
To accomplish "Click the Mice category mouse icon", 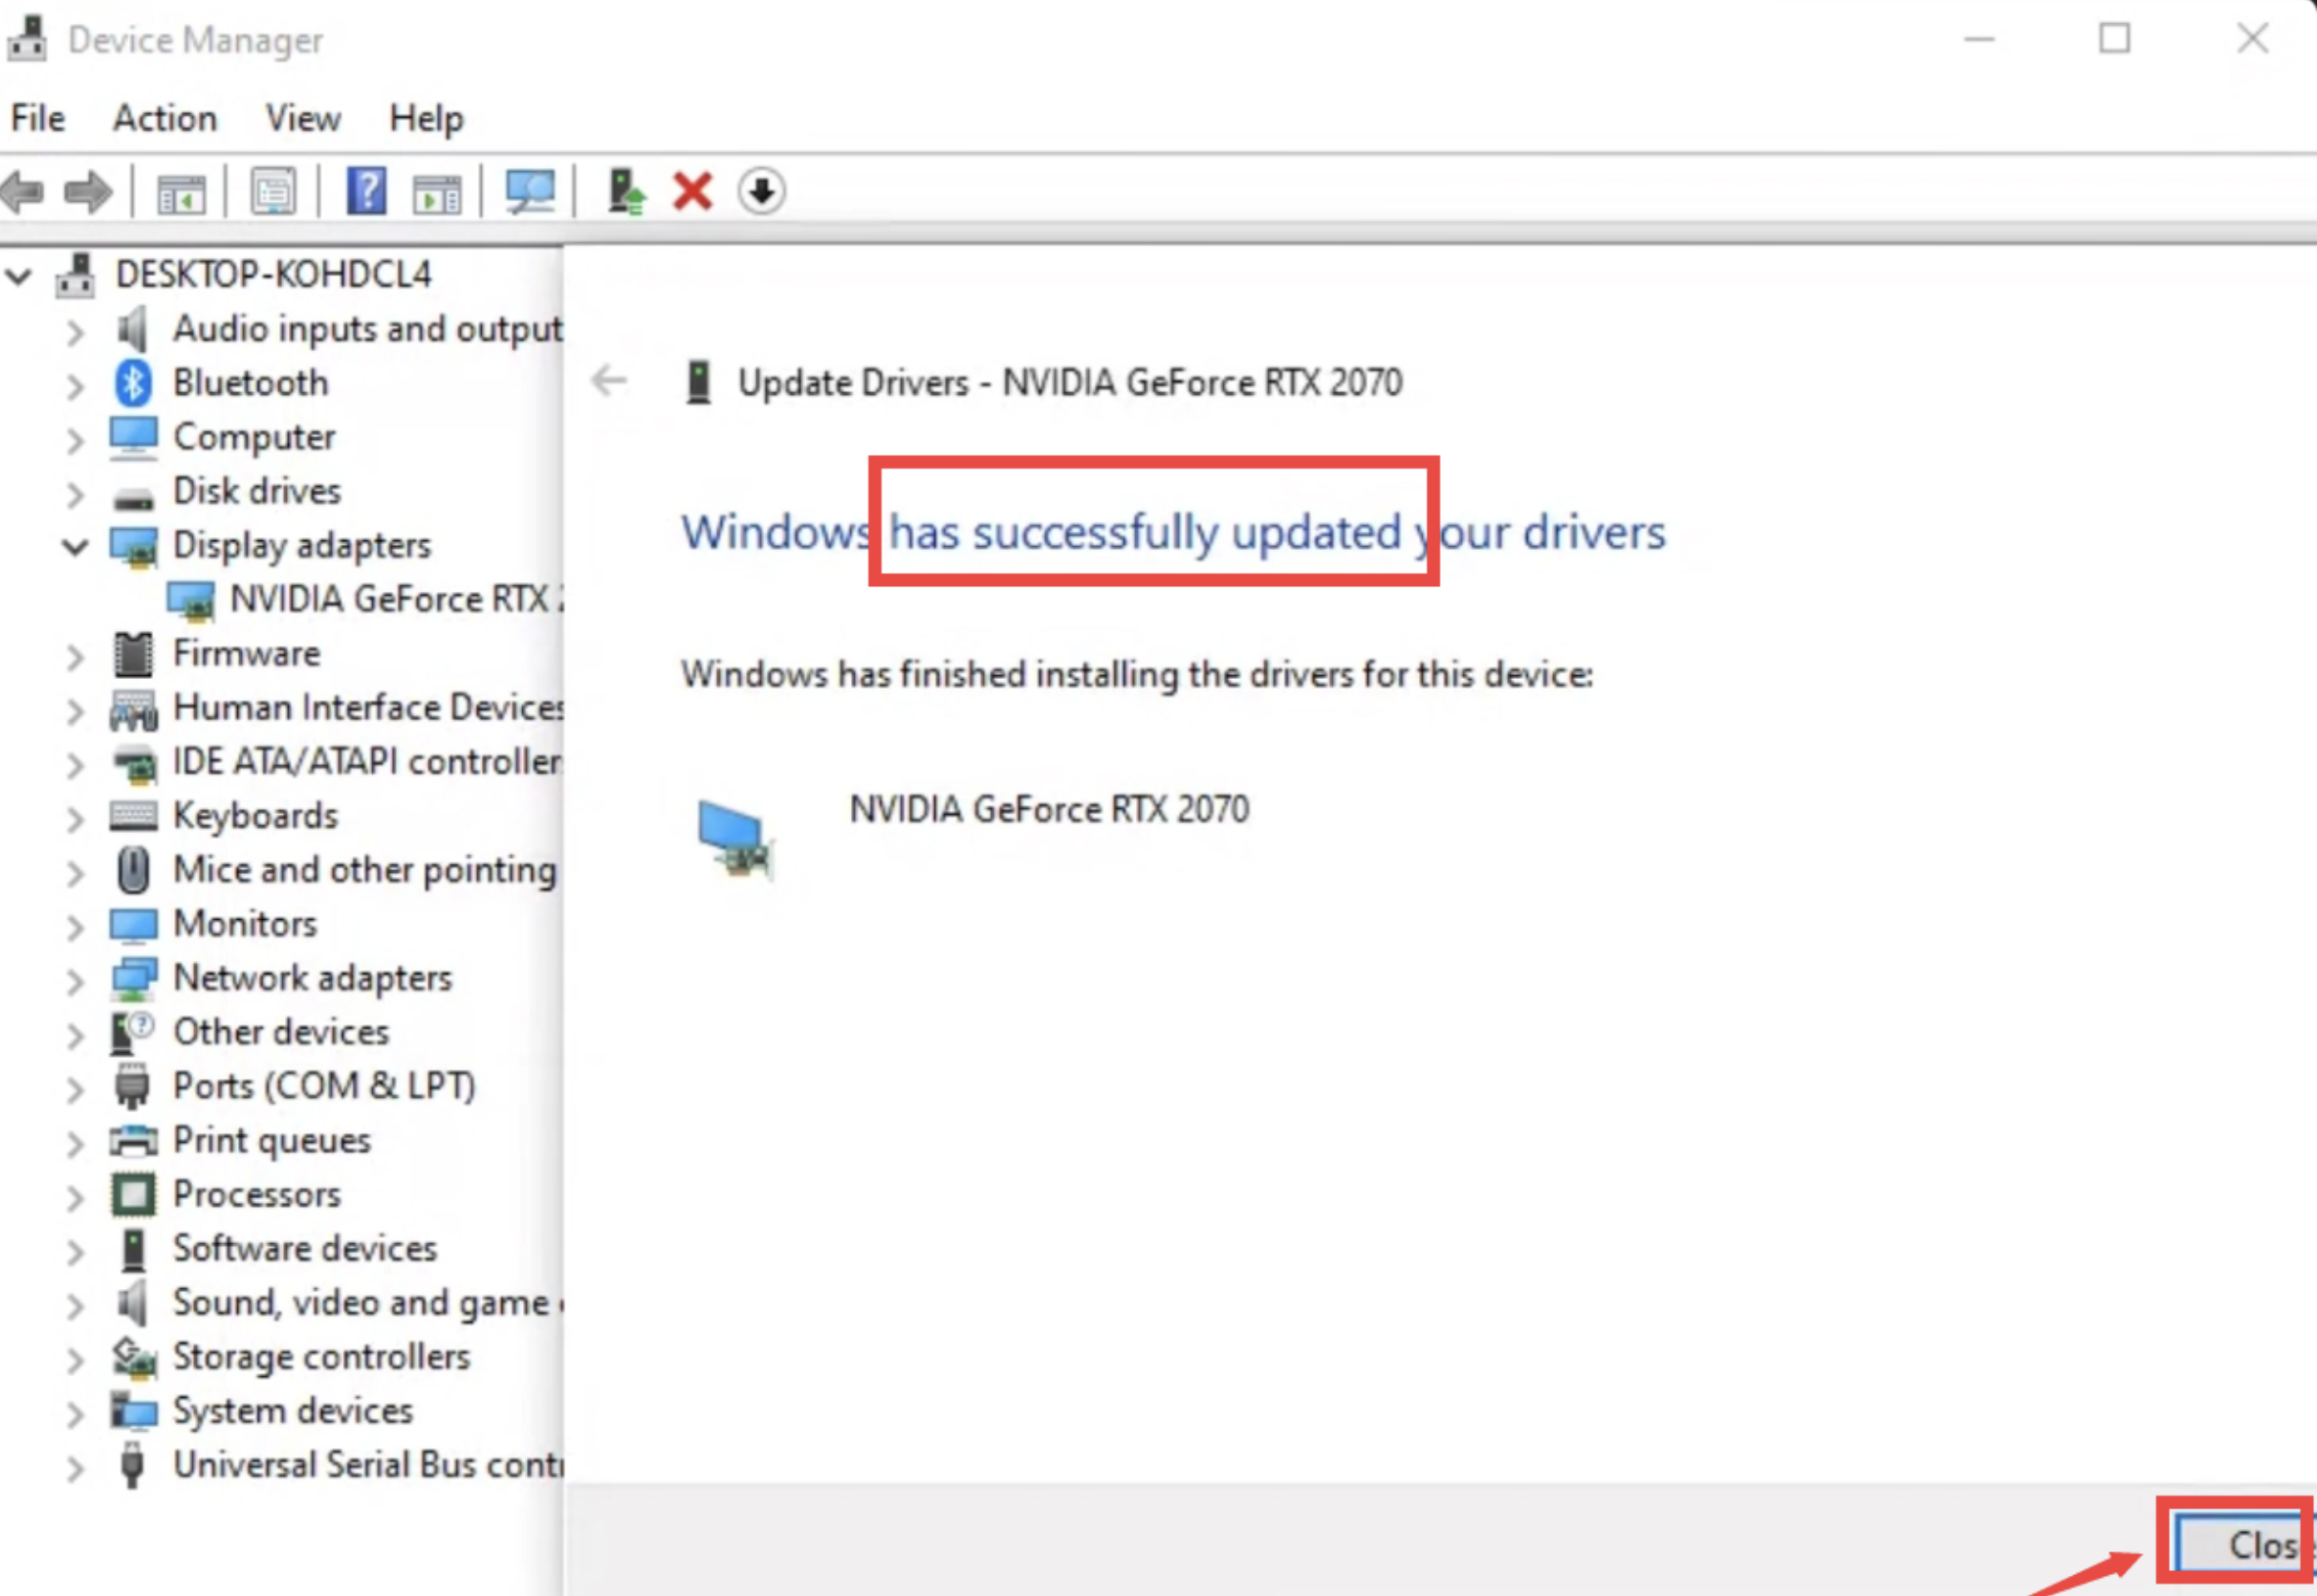I will (x=133, y=870).
